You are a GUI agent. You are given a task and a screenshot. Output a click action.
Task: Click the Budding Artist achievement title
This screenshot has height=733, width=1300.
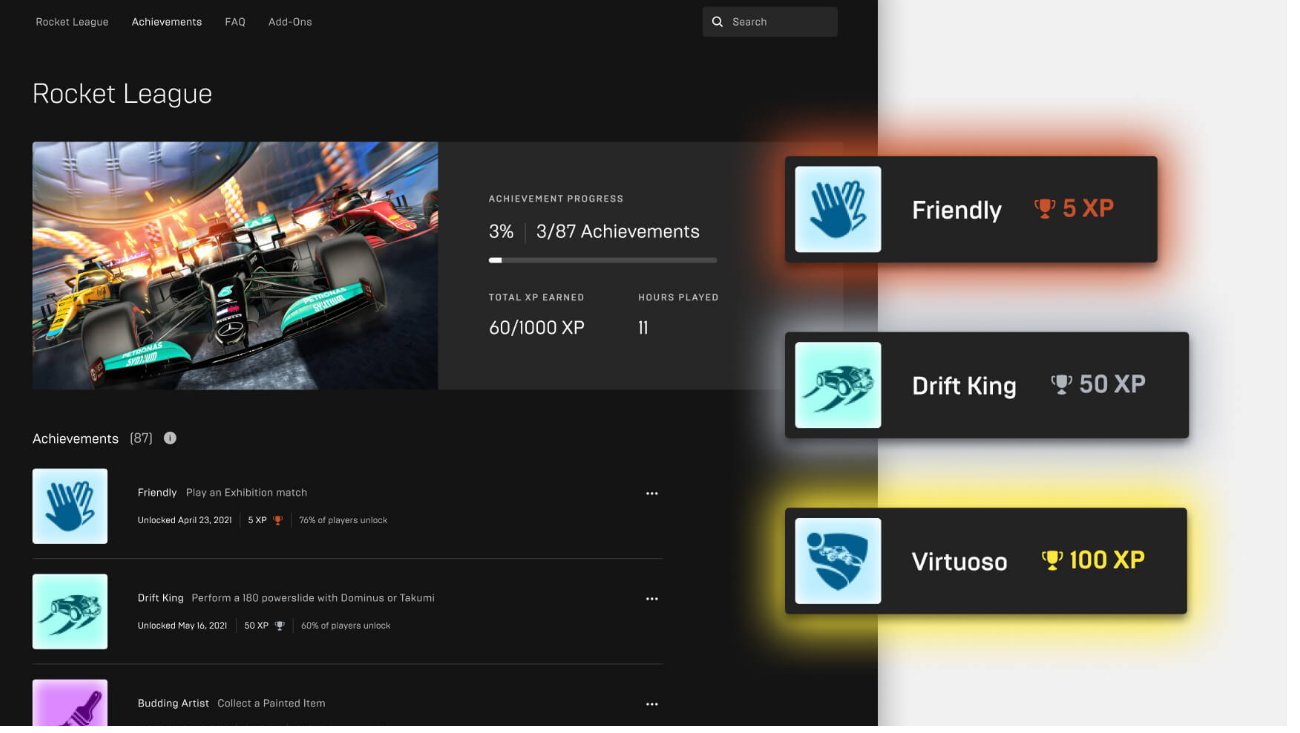pos(174,703)
